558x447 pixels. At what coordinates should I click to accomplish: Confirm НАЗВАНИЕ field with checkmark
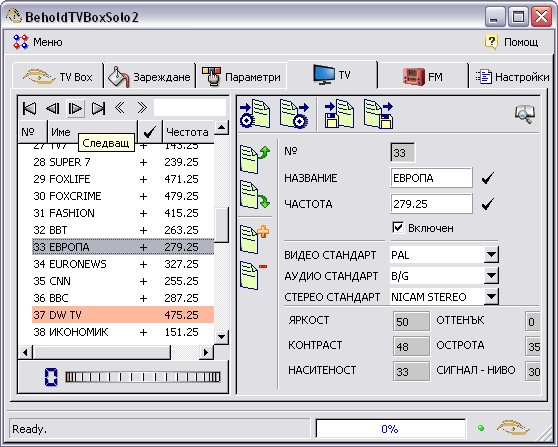pyautogui.click(x=488, y=177)
